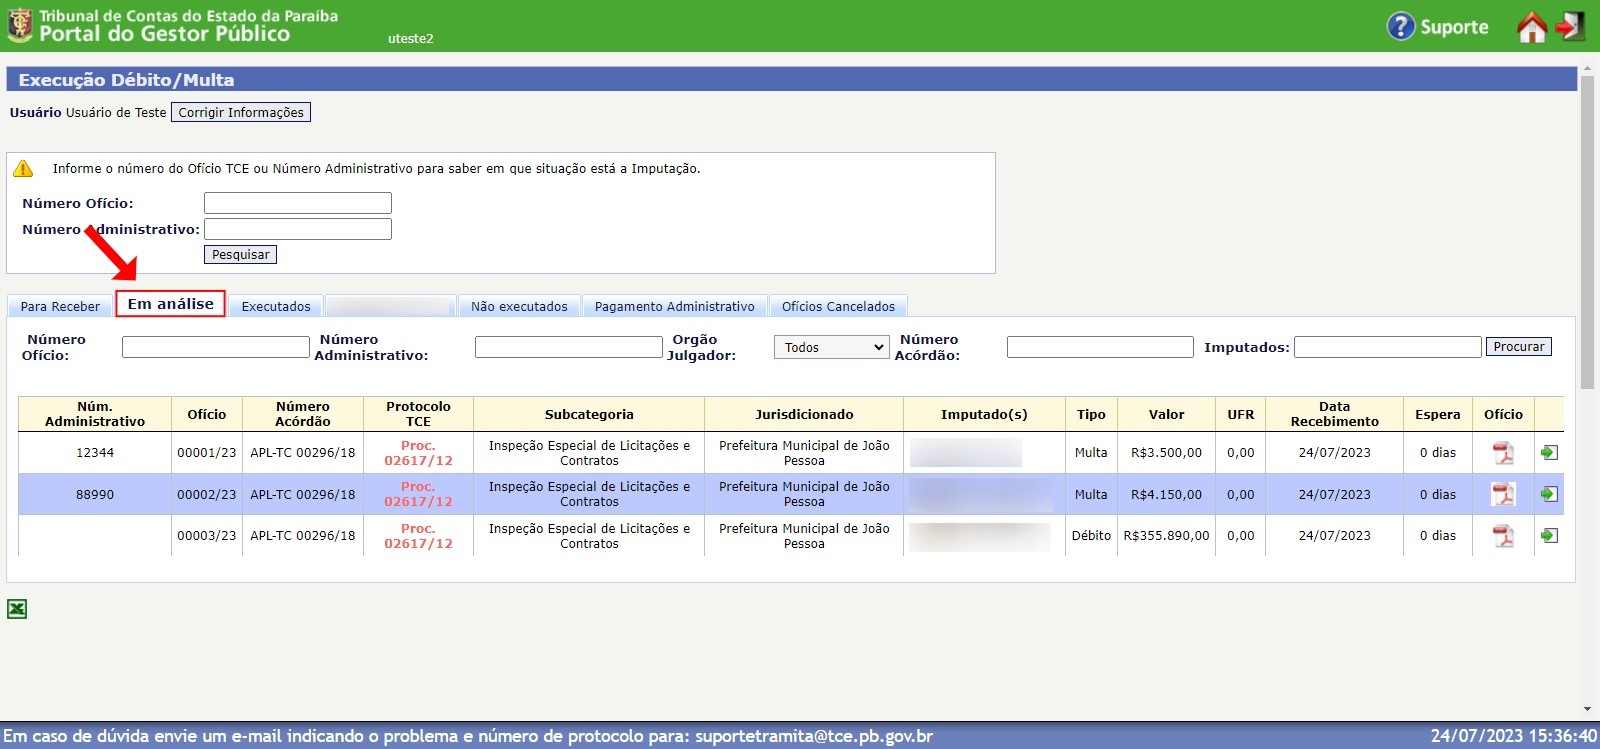The image size is (1600, 749).
Task: Click the Débito type cell
Action: click(x=1091, y=536)
